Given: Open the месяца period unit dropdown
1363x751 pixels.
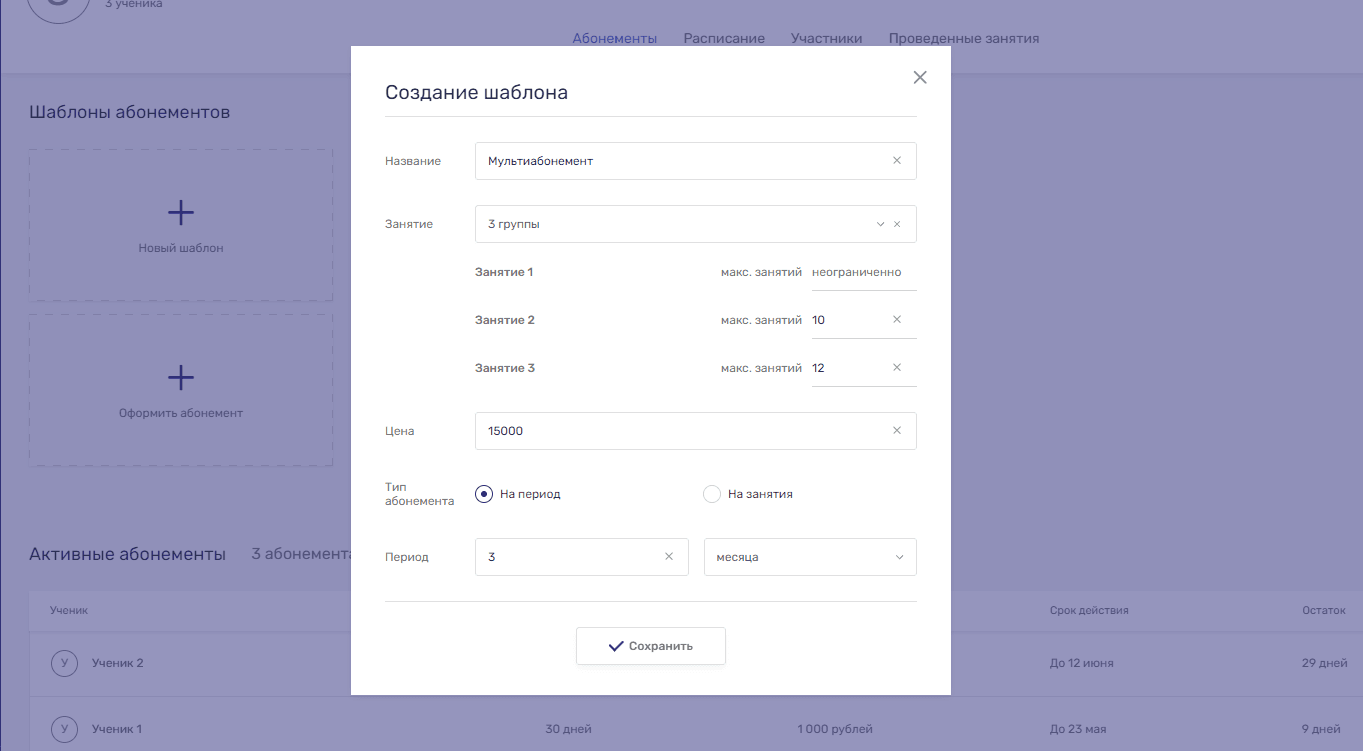Looking at the screenshot, I should coord(810,557).
